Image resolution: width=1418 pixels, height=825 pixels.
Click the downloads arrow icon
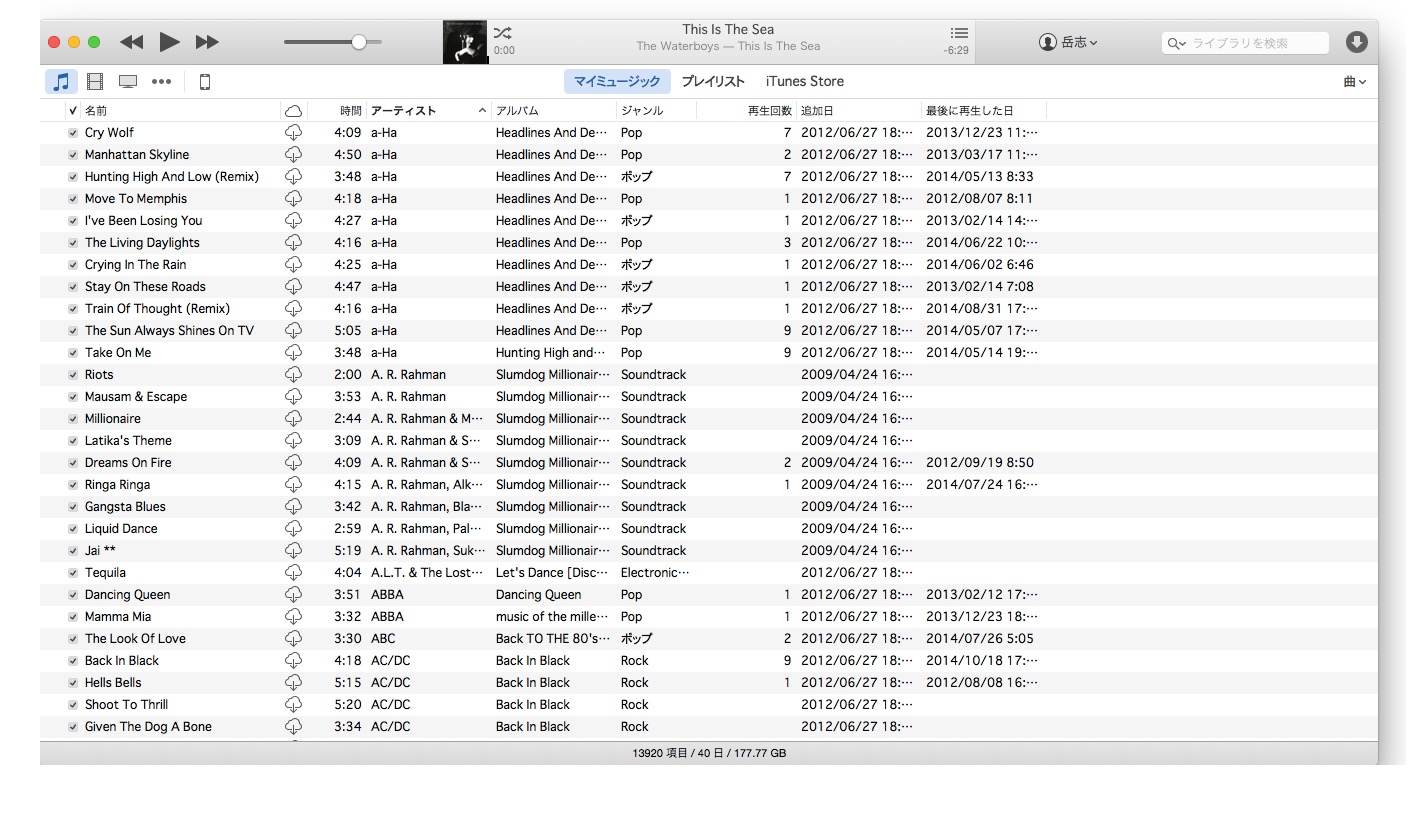click(1356, 42)
